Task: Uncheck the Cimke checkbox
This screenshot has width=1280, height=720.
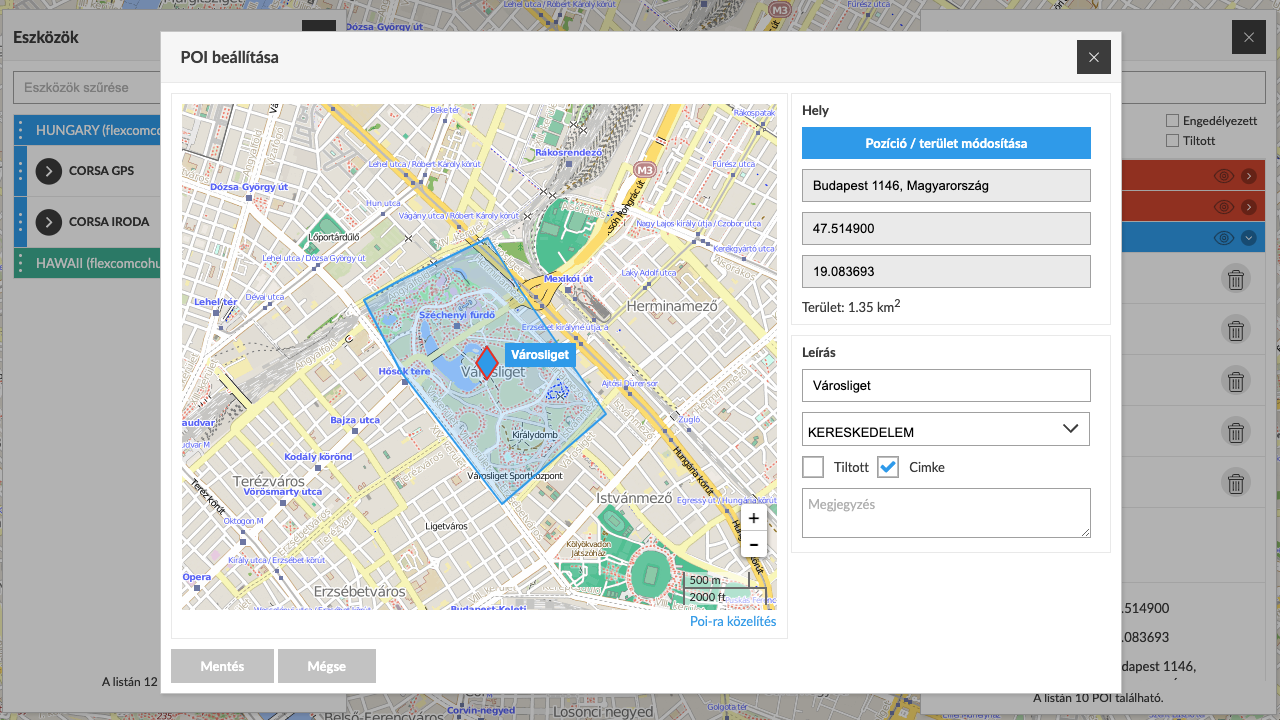Action: (x=888, y=467)
